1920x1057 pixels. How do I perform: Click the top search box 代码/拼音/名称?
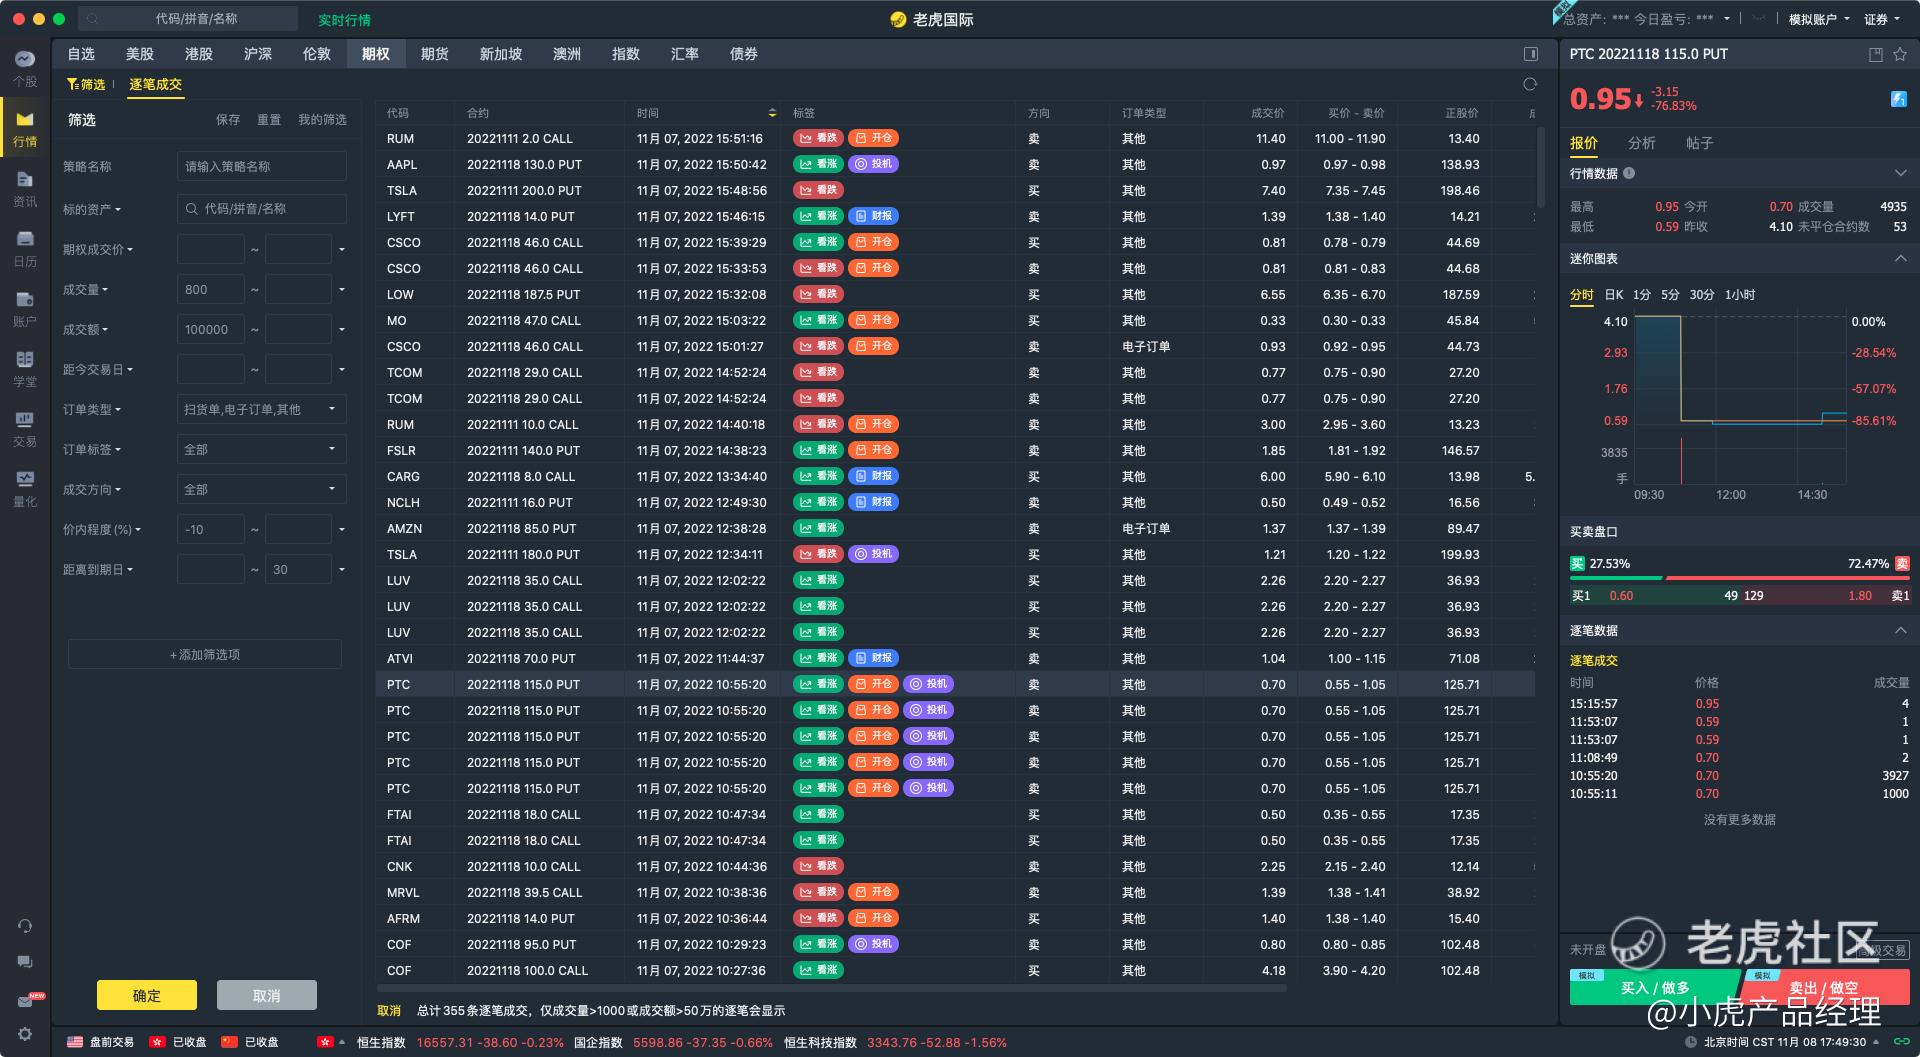coord(188,19)
